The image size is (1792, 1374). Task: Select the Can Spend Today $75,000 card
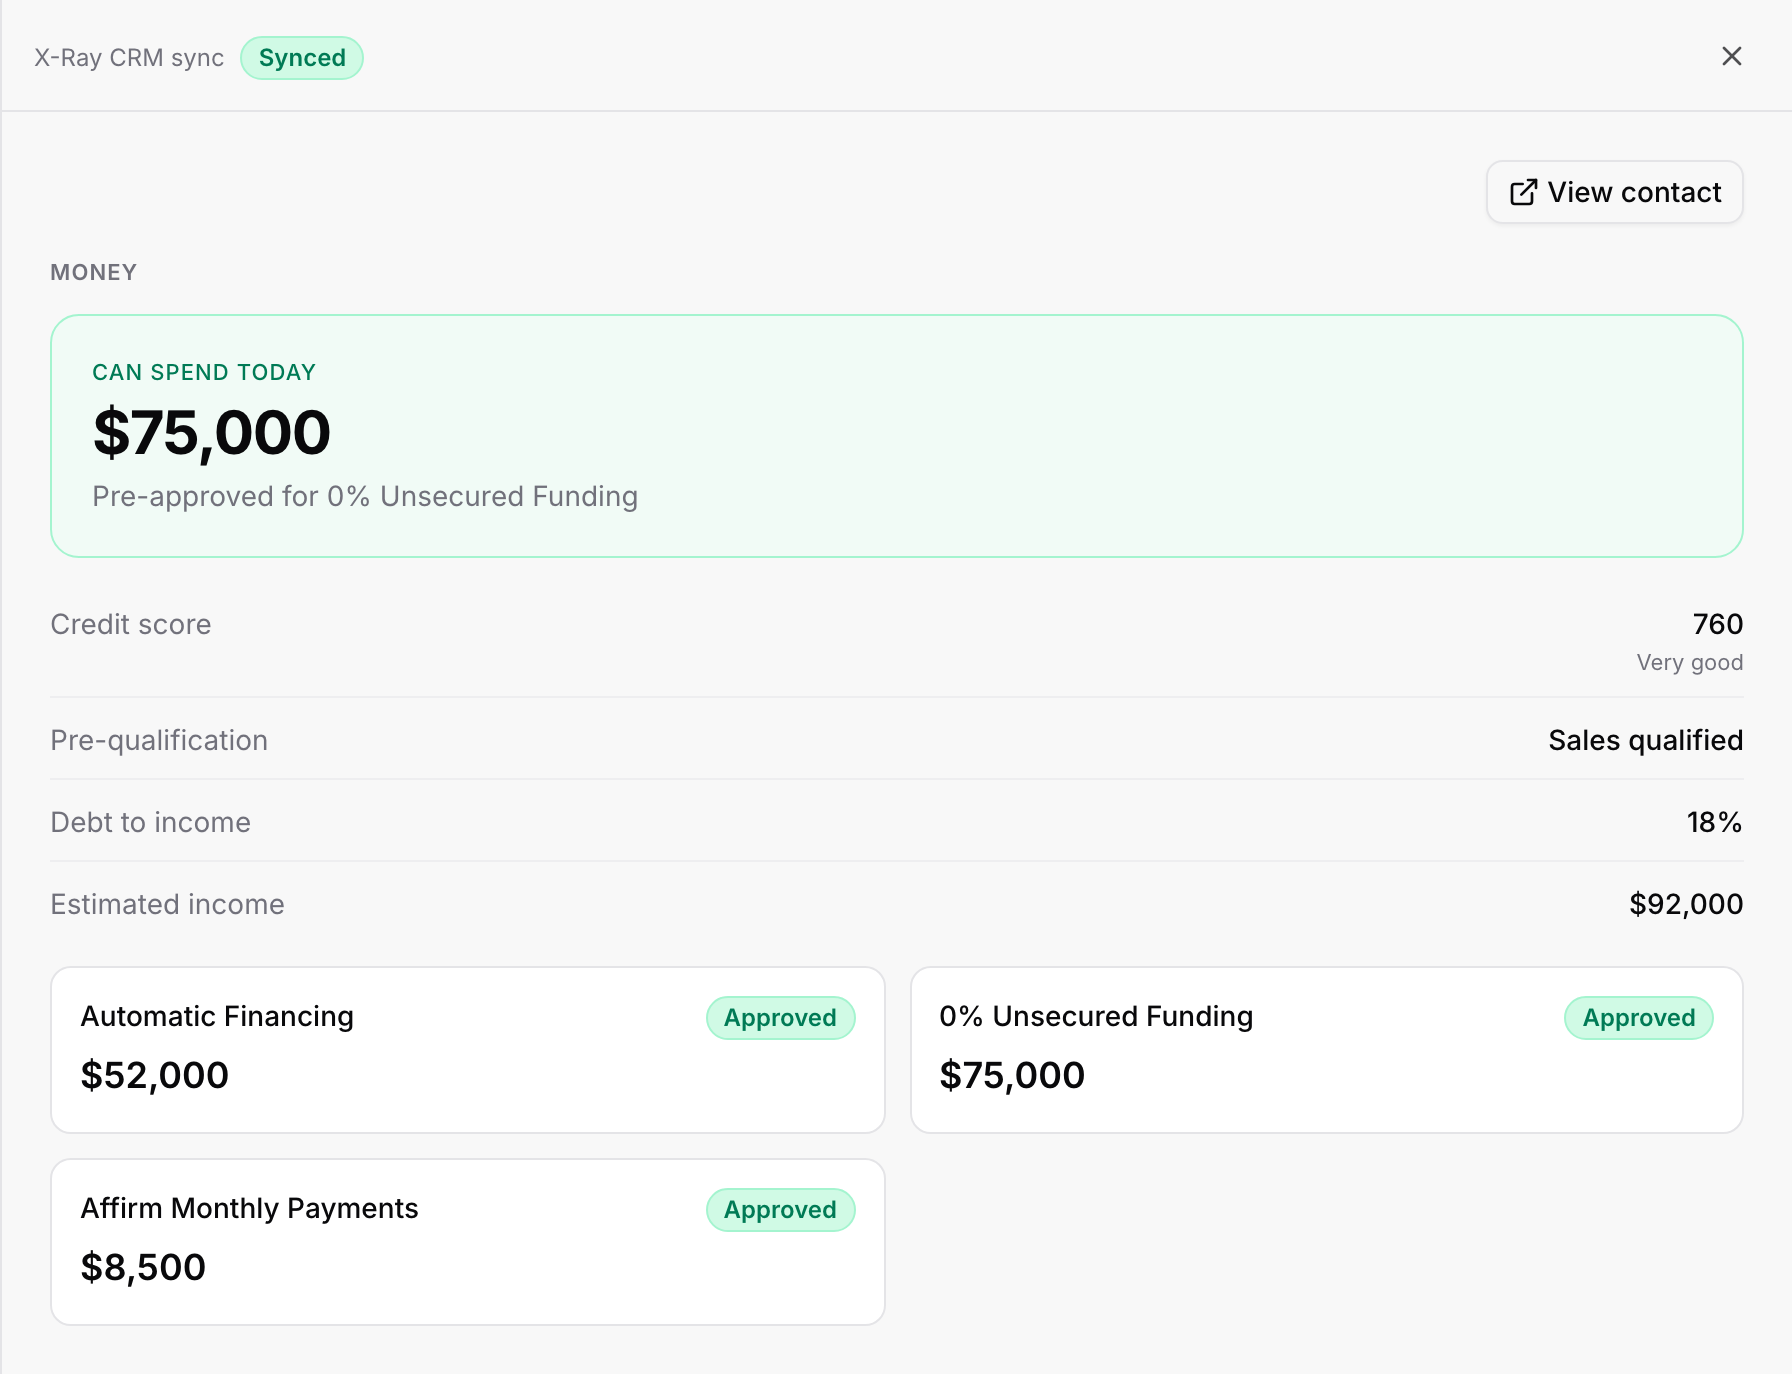point(897,436)
